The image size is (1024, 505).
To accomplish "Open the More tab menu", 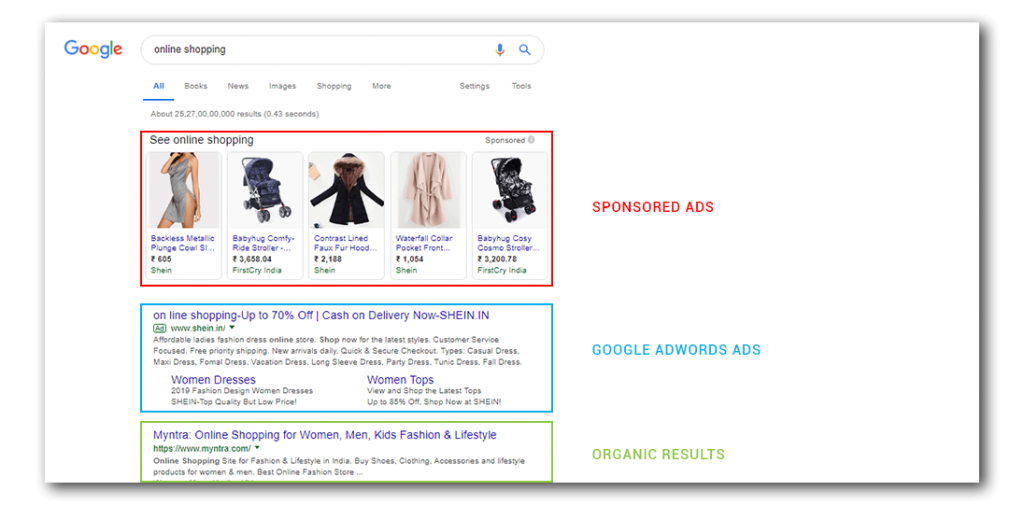I will coord(381,86).
